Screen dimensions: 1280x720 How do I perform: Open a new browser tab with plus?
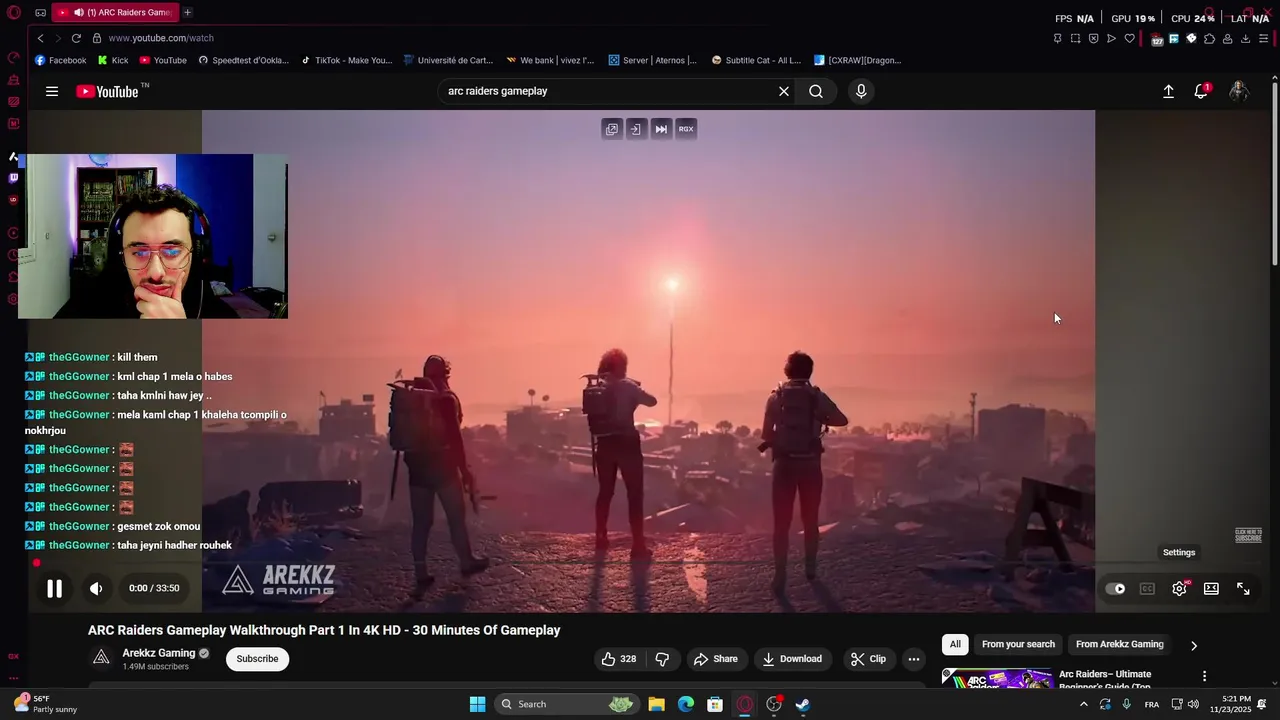(187, 12)
